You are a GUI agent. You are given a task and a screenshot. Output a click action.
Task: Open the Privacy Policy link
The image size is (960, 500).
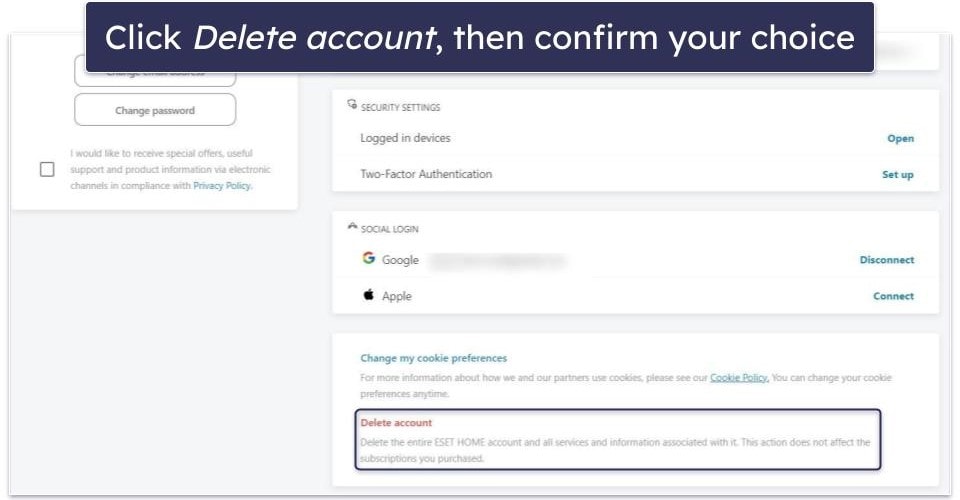pos(222,185)
